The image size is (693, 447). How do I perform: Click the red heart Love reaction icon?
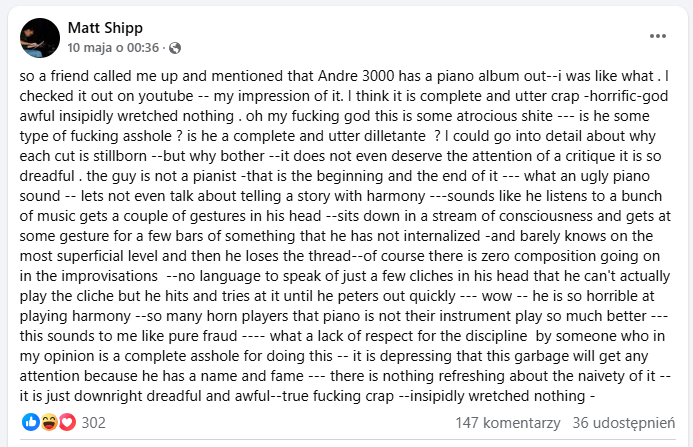click(67, 422)
